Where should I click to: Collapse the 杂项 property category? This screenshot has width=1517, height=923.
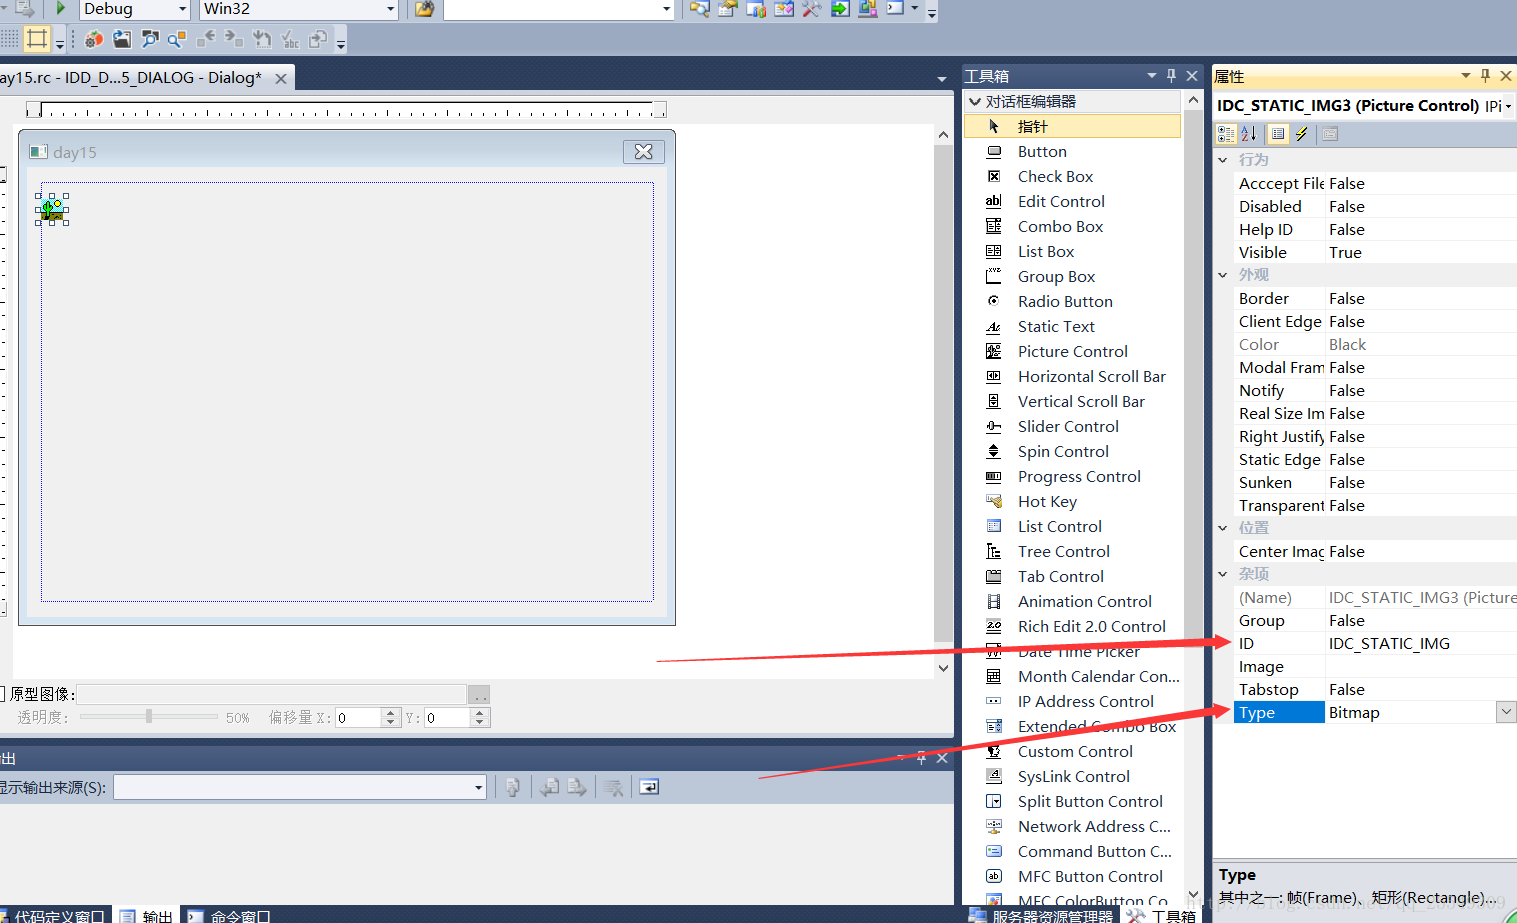[1223, 574]
